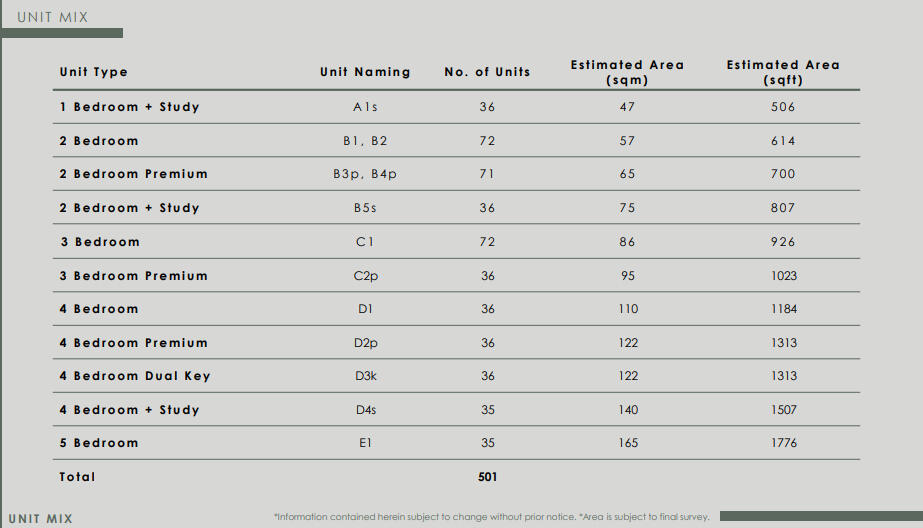Click the 'Estimated Area (sqft)' column header
This screenshot has height=528, width=923.
point(783,72)
